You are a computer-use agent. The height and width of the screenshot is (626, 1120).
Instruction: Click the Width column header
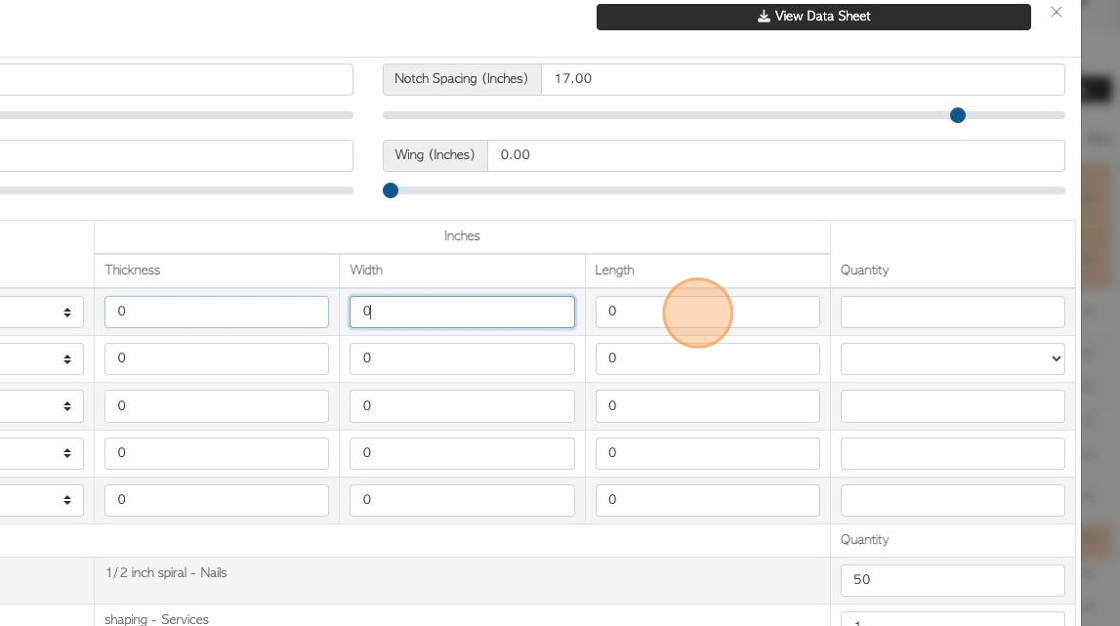(x=366, y=270)
